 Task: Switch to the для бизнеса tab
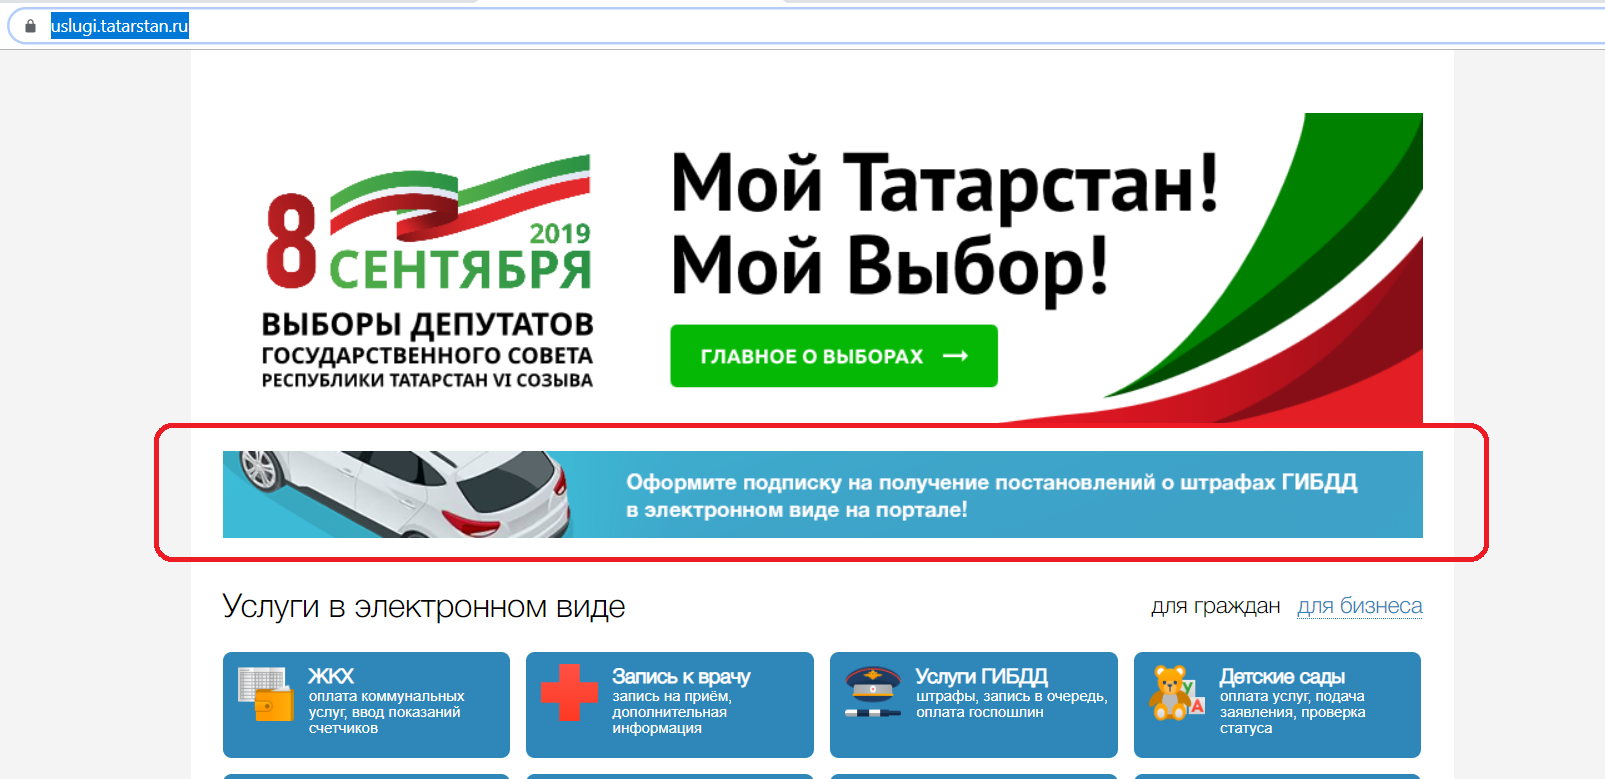(1359, 606)
